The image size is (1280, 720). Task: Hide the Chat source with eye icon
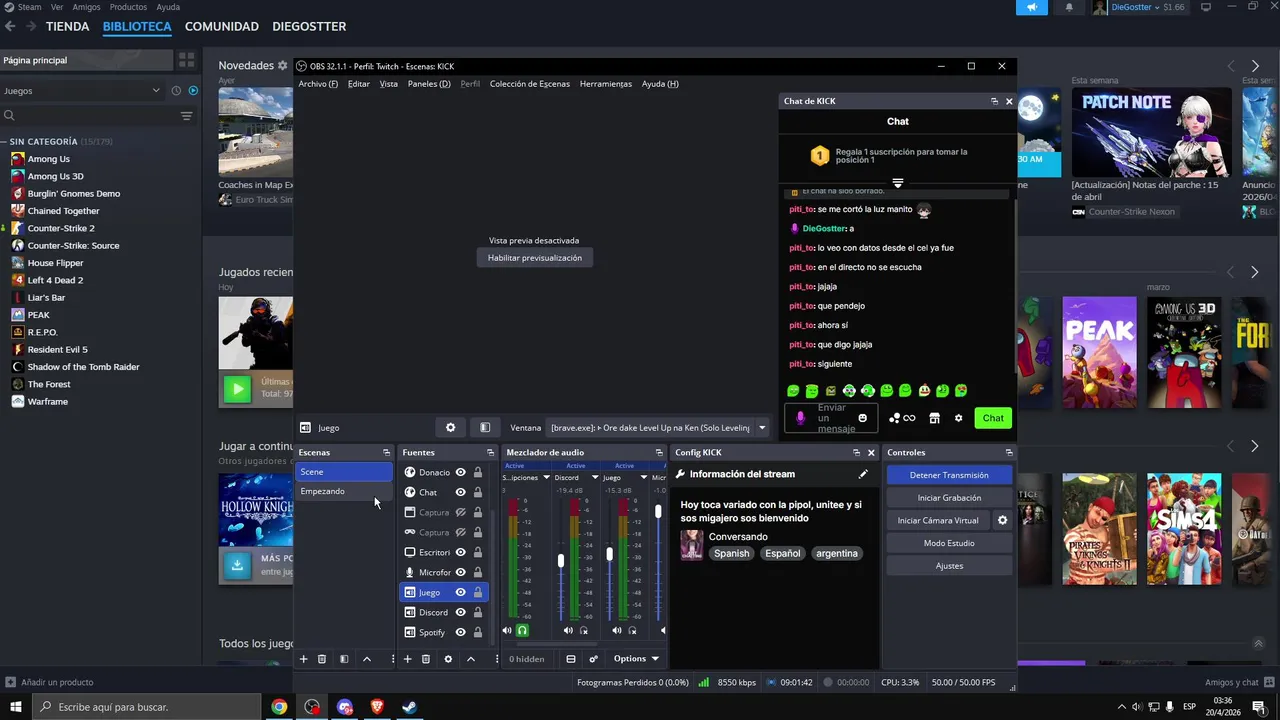coord(461,492)
